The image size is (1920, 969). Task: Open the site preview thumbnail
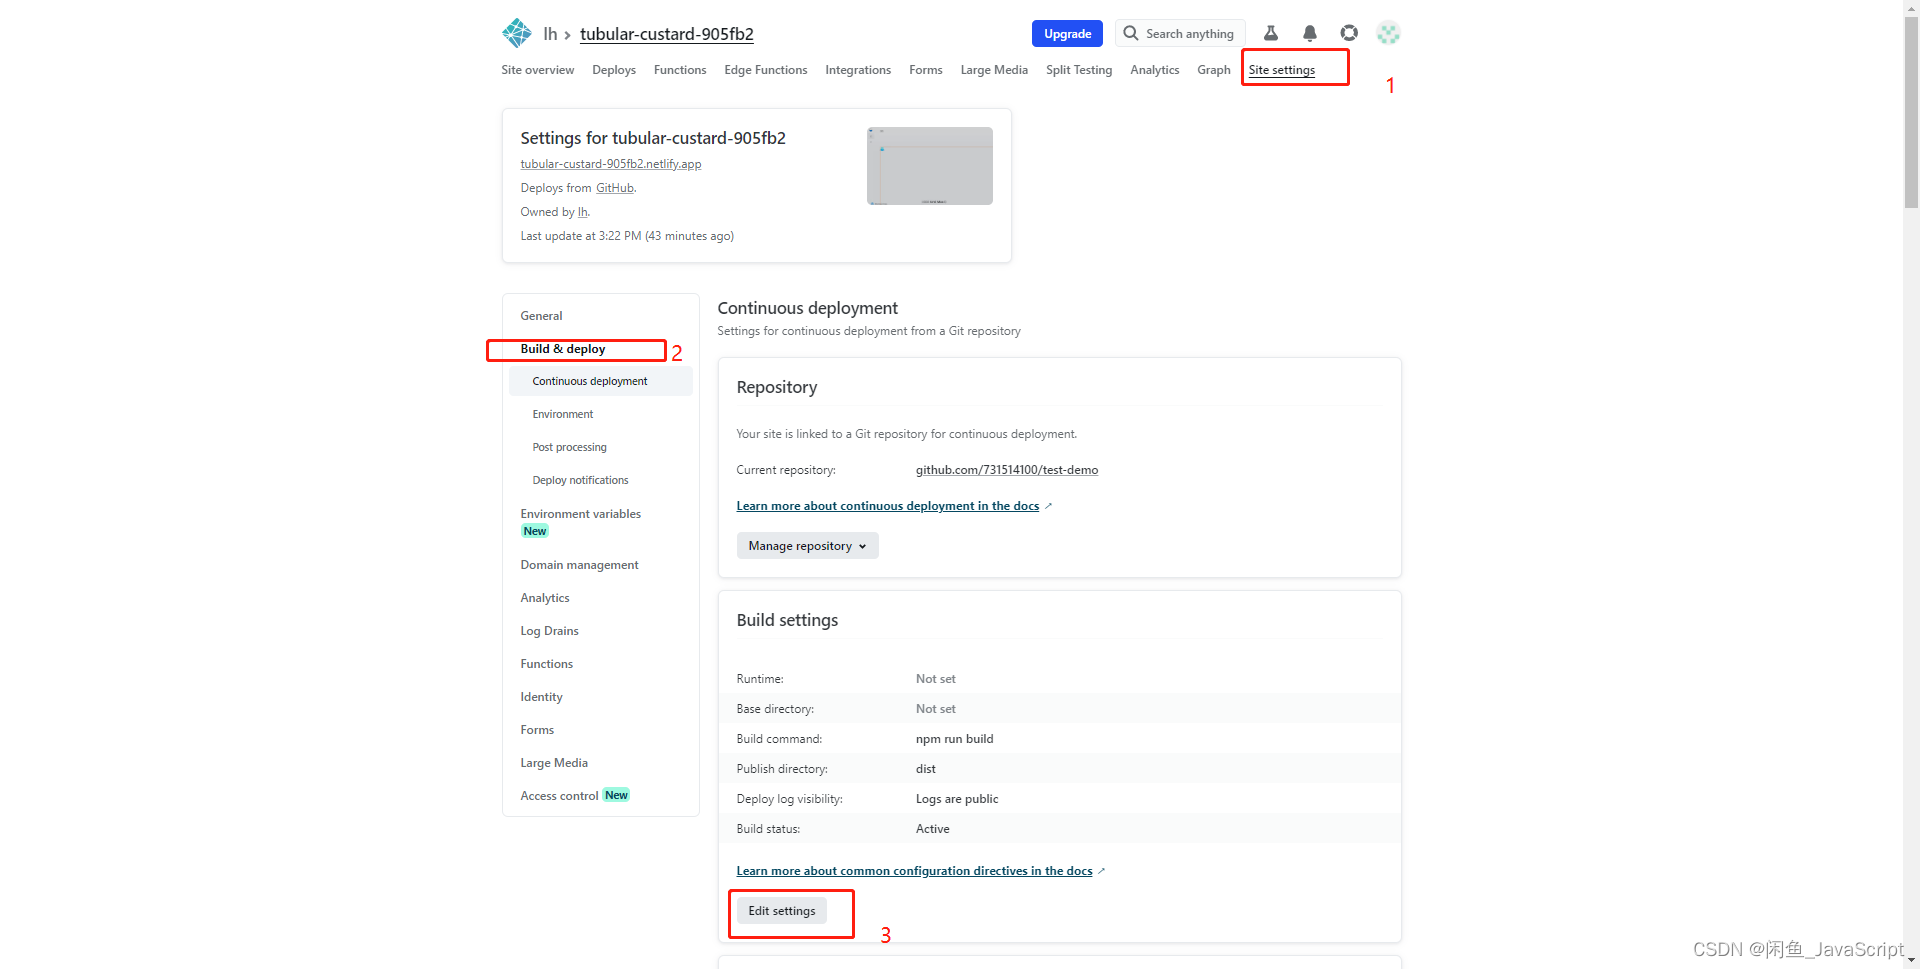[x=930, y=166]
